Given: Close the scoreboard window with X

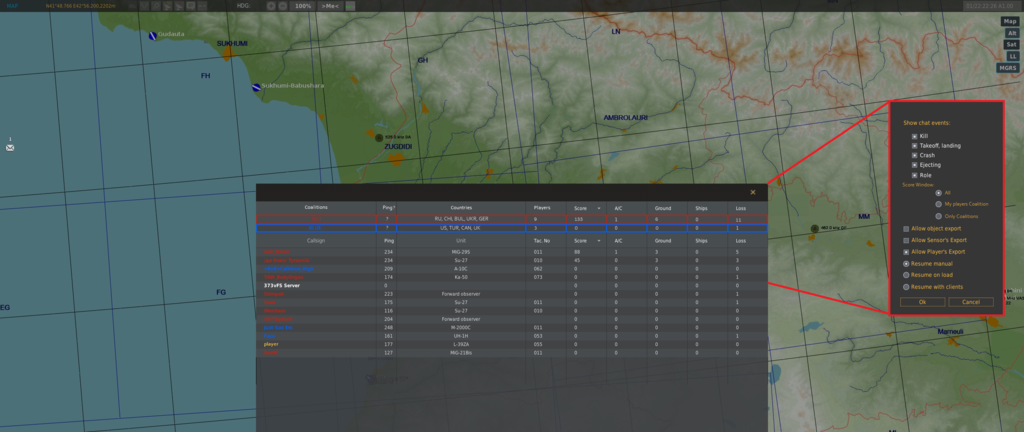Looking at the screenshot, I should pyautogui.click(x=753, y=192).
